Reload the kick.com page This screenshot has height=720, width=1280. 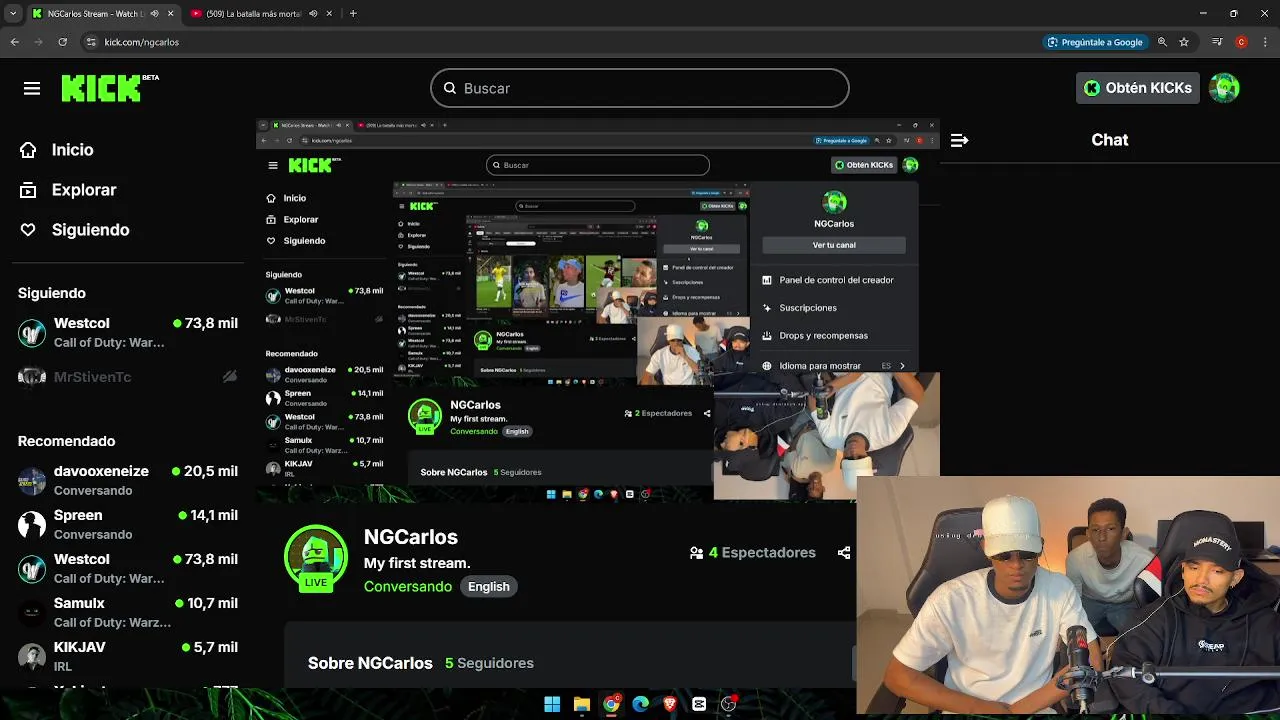pos(62,42)
